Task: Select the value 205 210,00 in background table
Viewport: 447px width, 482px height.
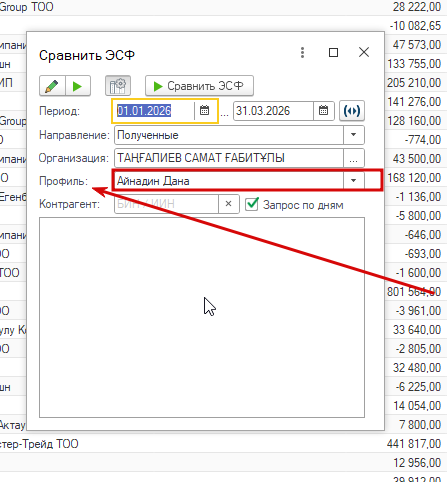Action: (x=414, y=83)
